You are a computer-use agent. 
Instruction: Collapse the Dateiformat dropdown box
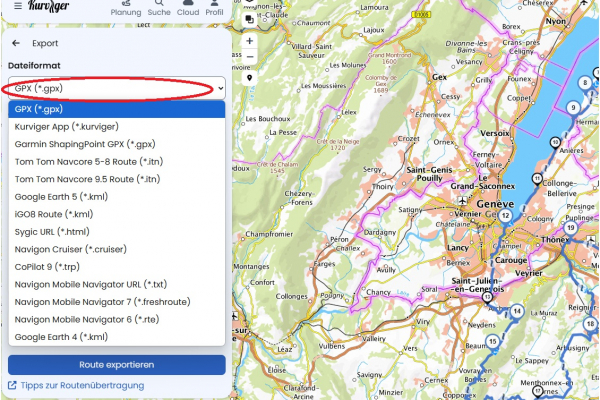click(116, 89)
